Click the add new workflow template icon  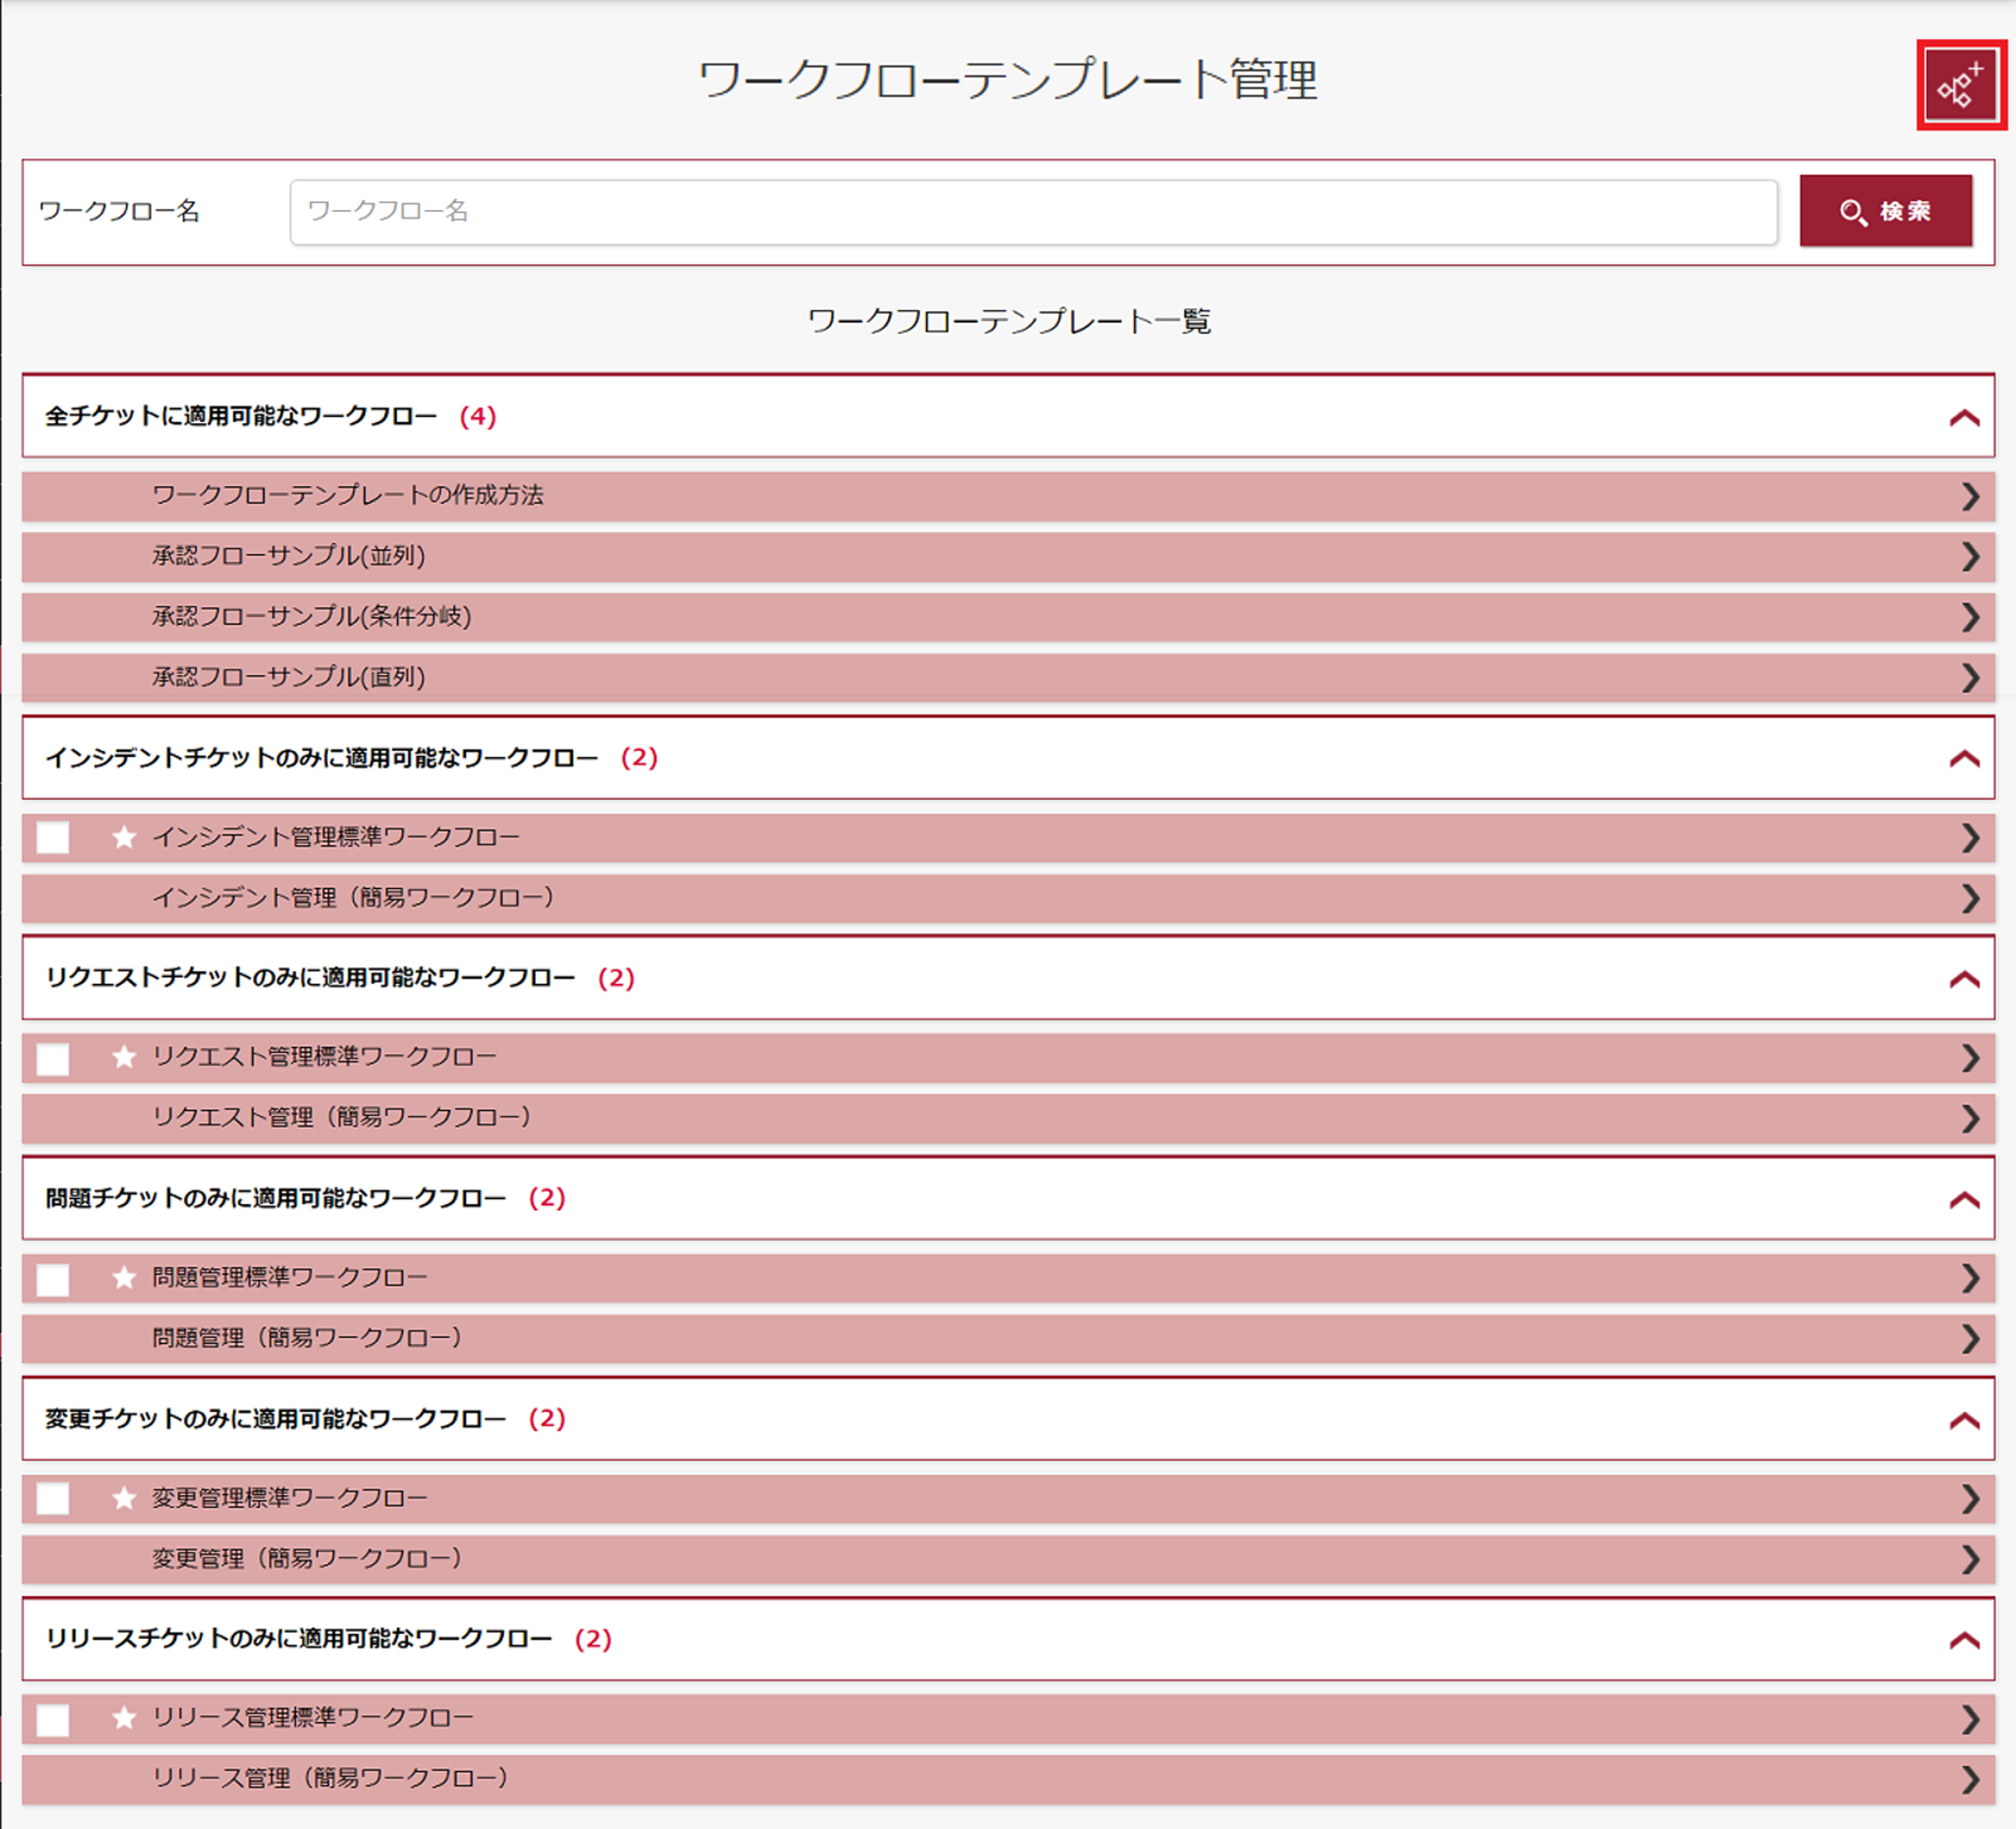click(1960, 85)
